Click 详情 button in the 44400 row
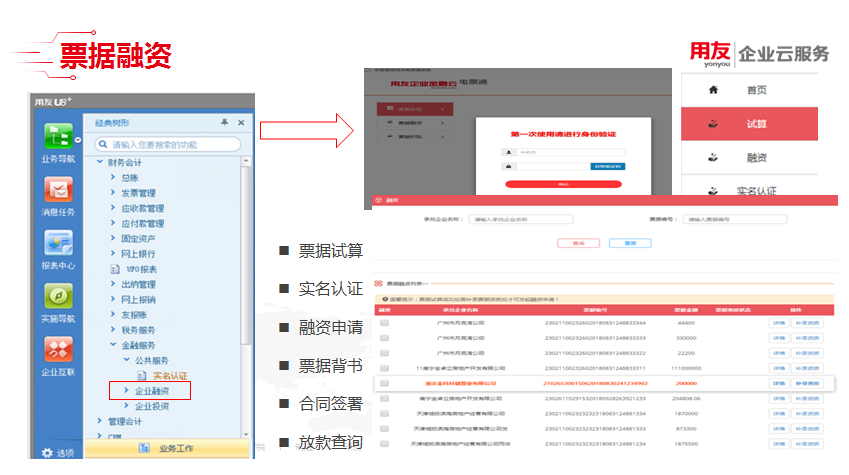The width and height of the screenshot is (849, 475). tap(779, 323)
